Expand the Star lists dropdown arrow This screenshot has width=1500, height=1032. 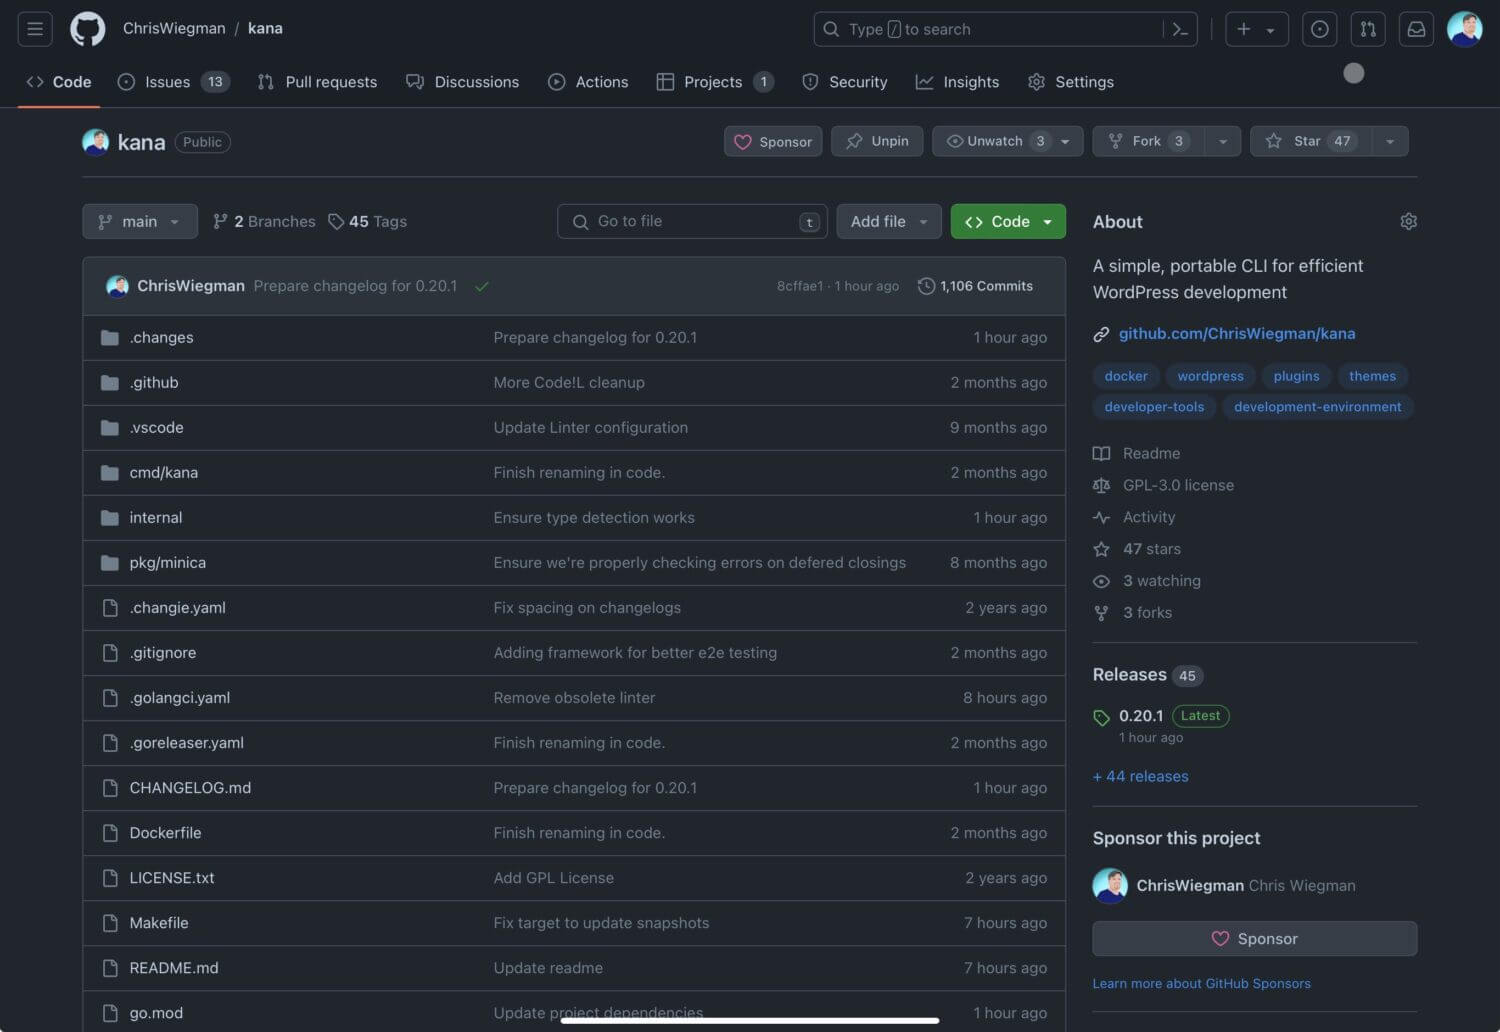coord(1390,141)
